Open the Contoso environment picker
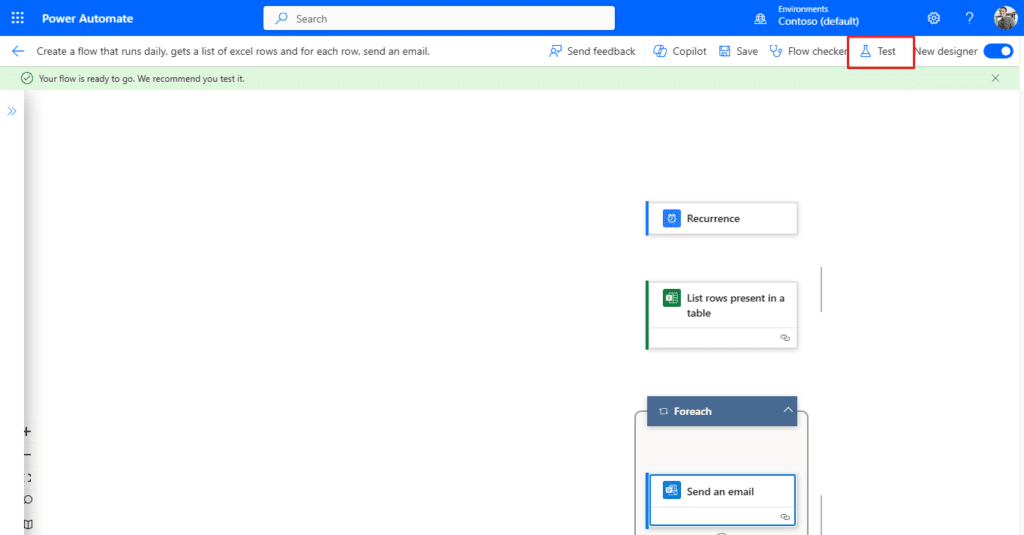 [817, 18]
